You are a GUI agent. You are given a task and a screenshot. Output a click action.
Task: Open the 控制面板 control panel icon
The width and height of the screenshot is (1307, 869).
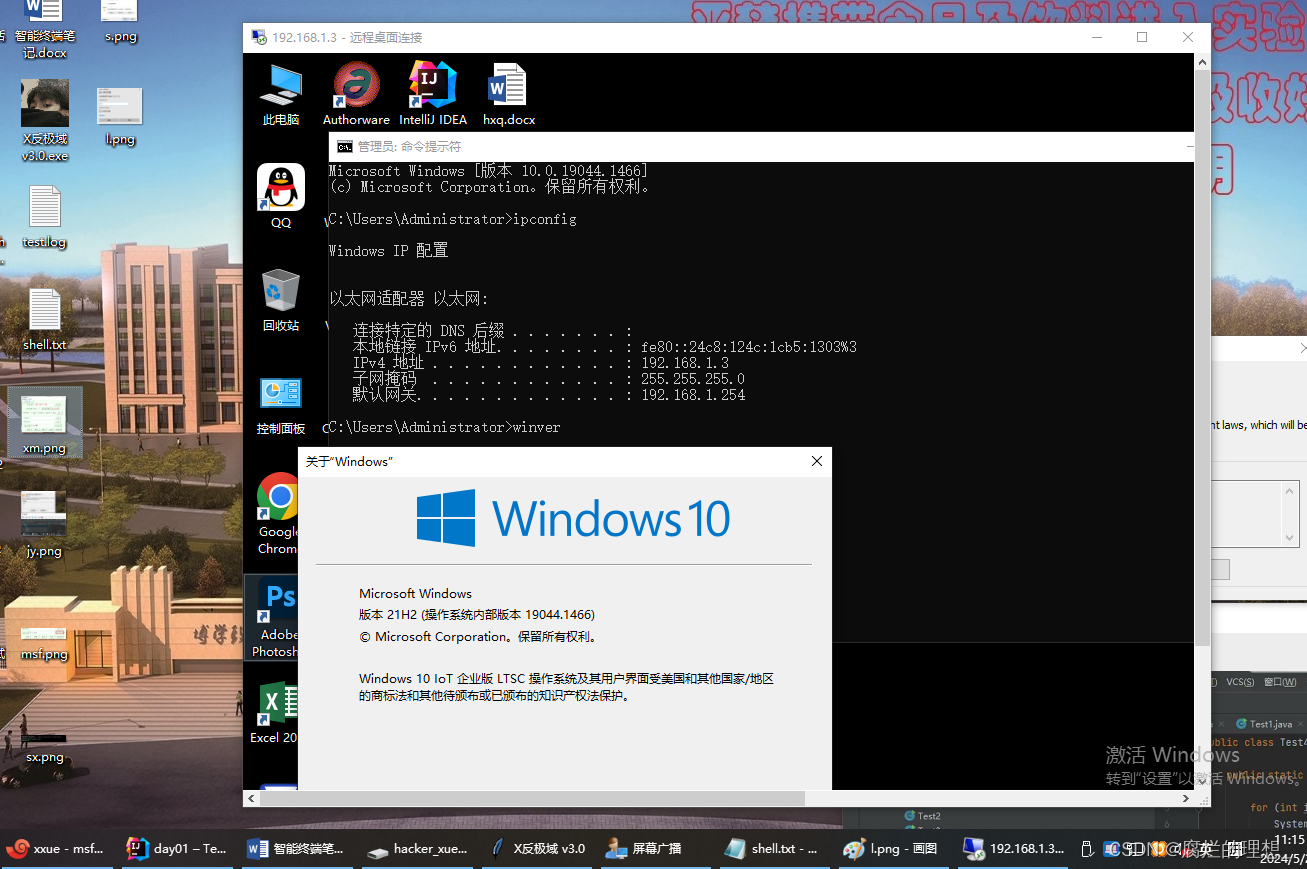[x=281, y=404]
